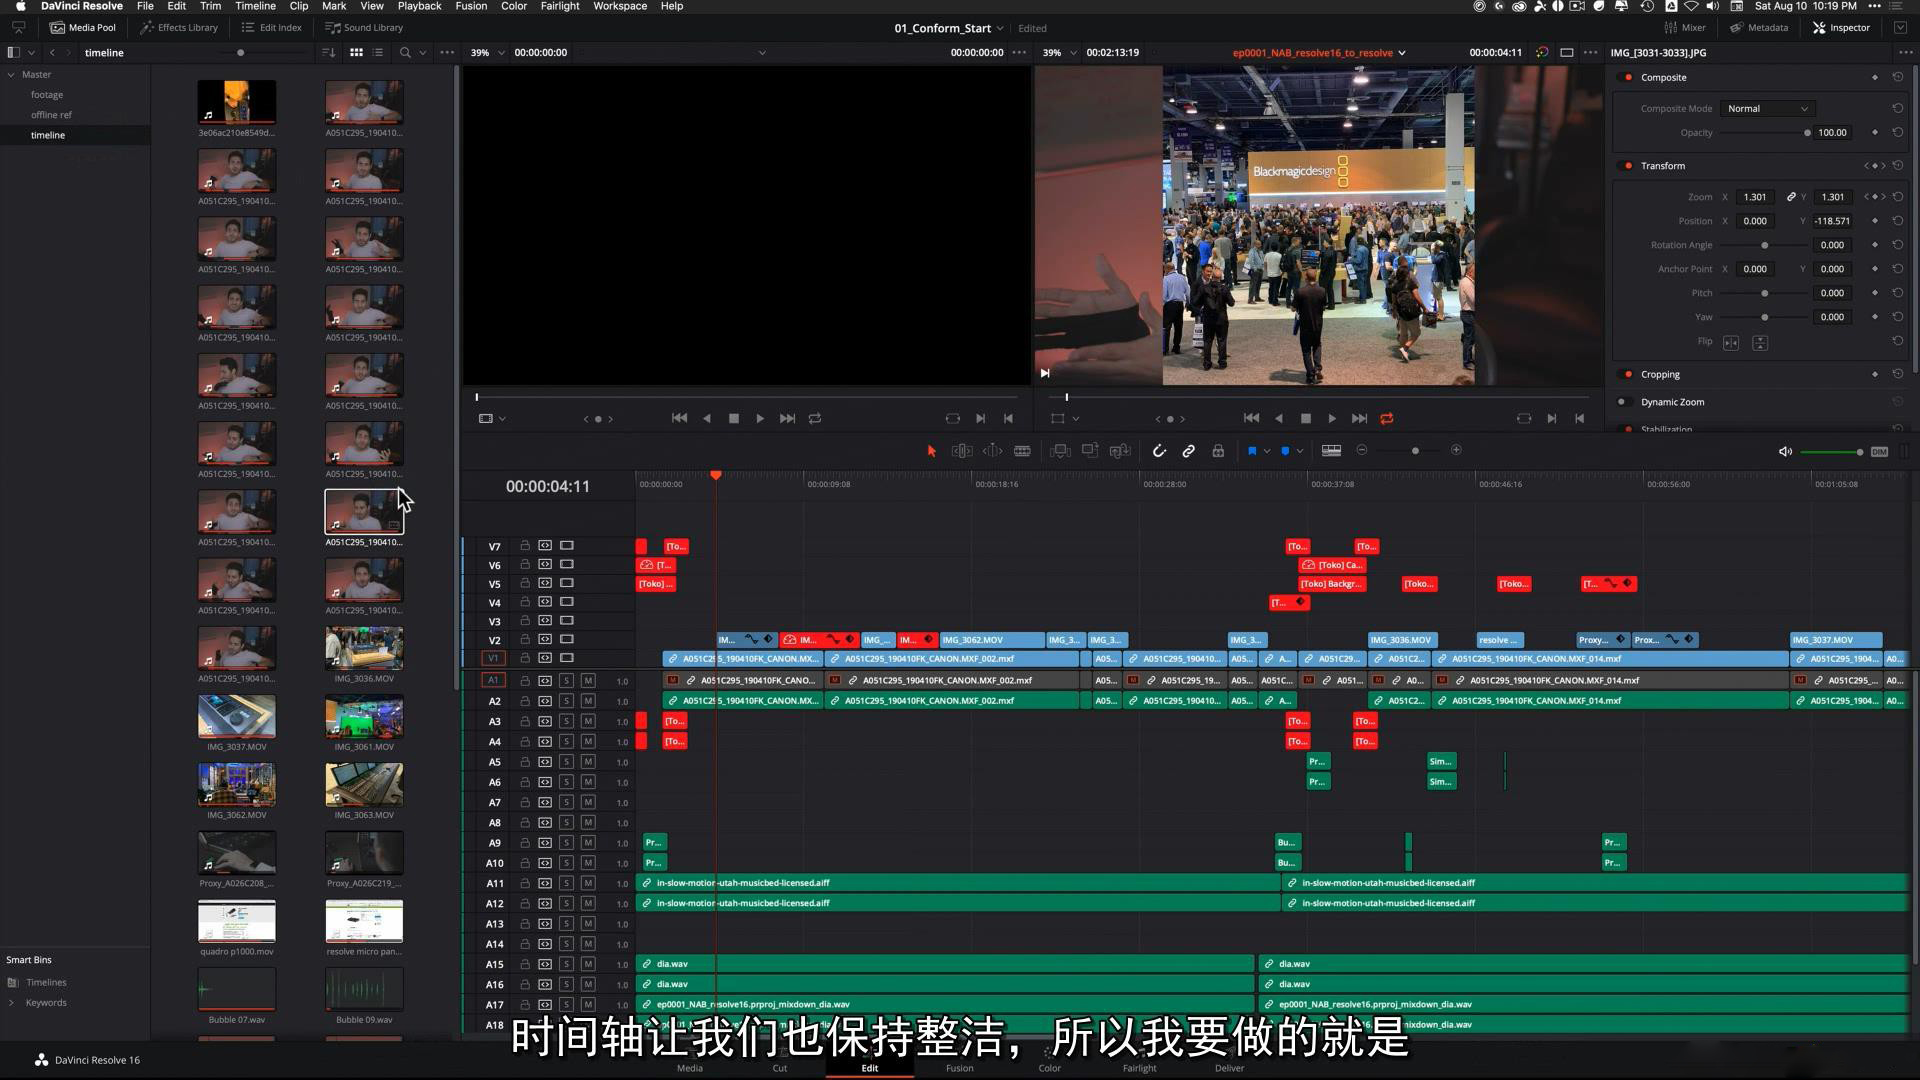Viewport: 1920px width, 1080px height.
Task: Open media pool sort options icon
Action: (329, 53)
